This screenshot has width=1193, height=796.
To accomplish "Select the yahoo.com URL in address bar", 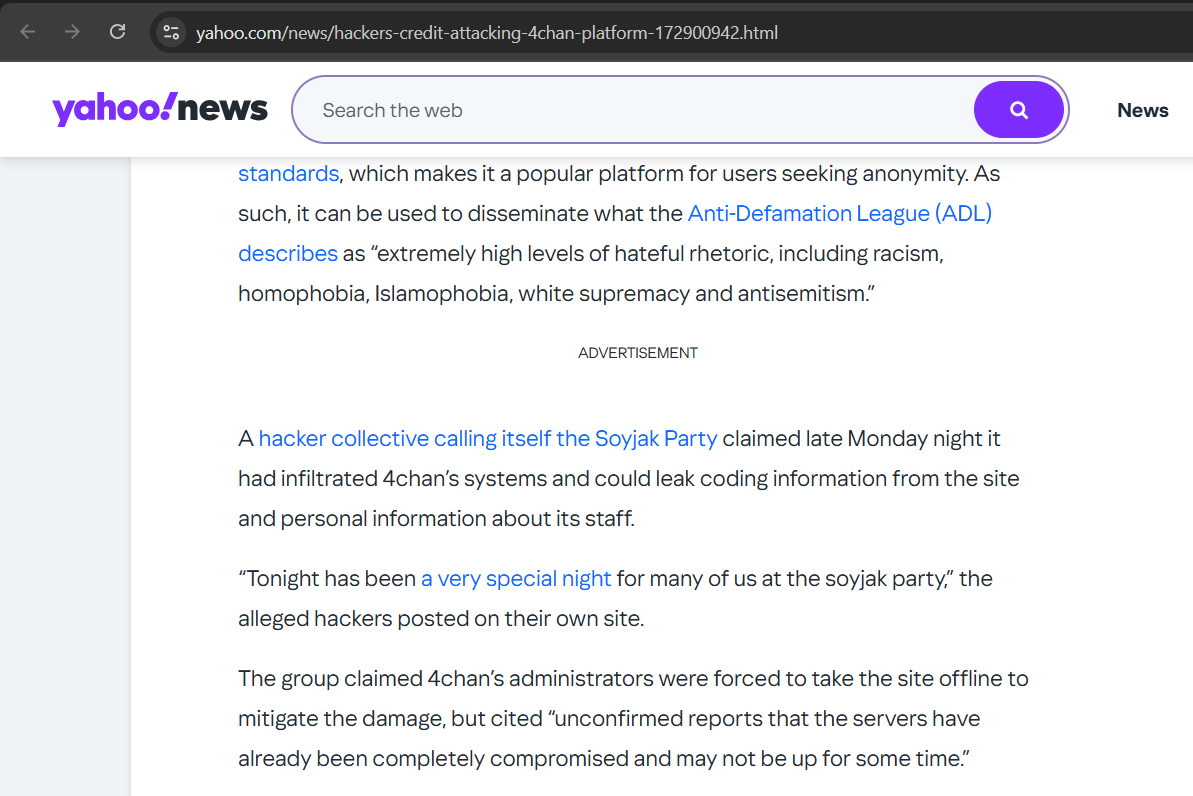I will click(x=486, y=32).
